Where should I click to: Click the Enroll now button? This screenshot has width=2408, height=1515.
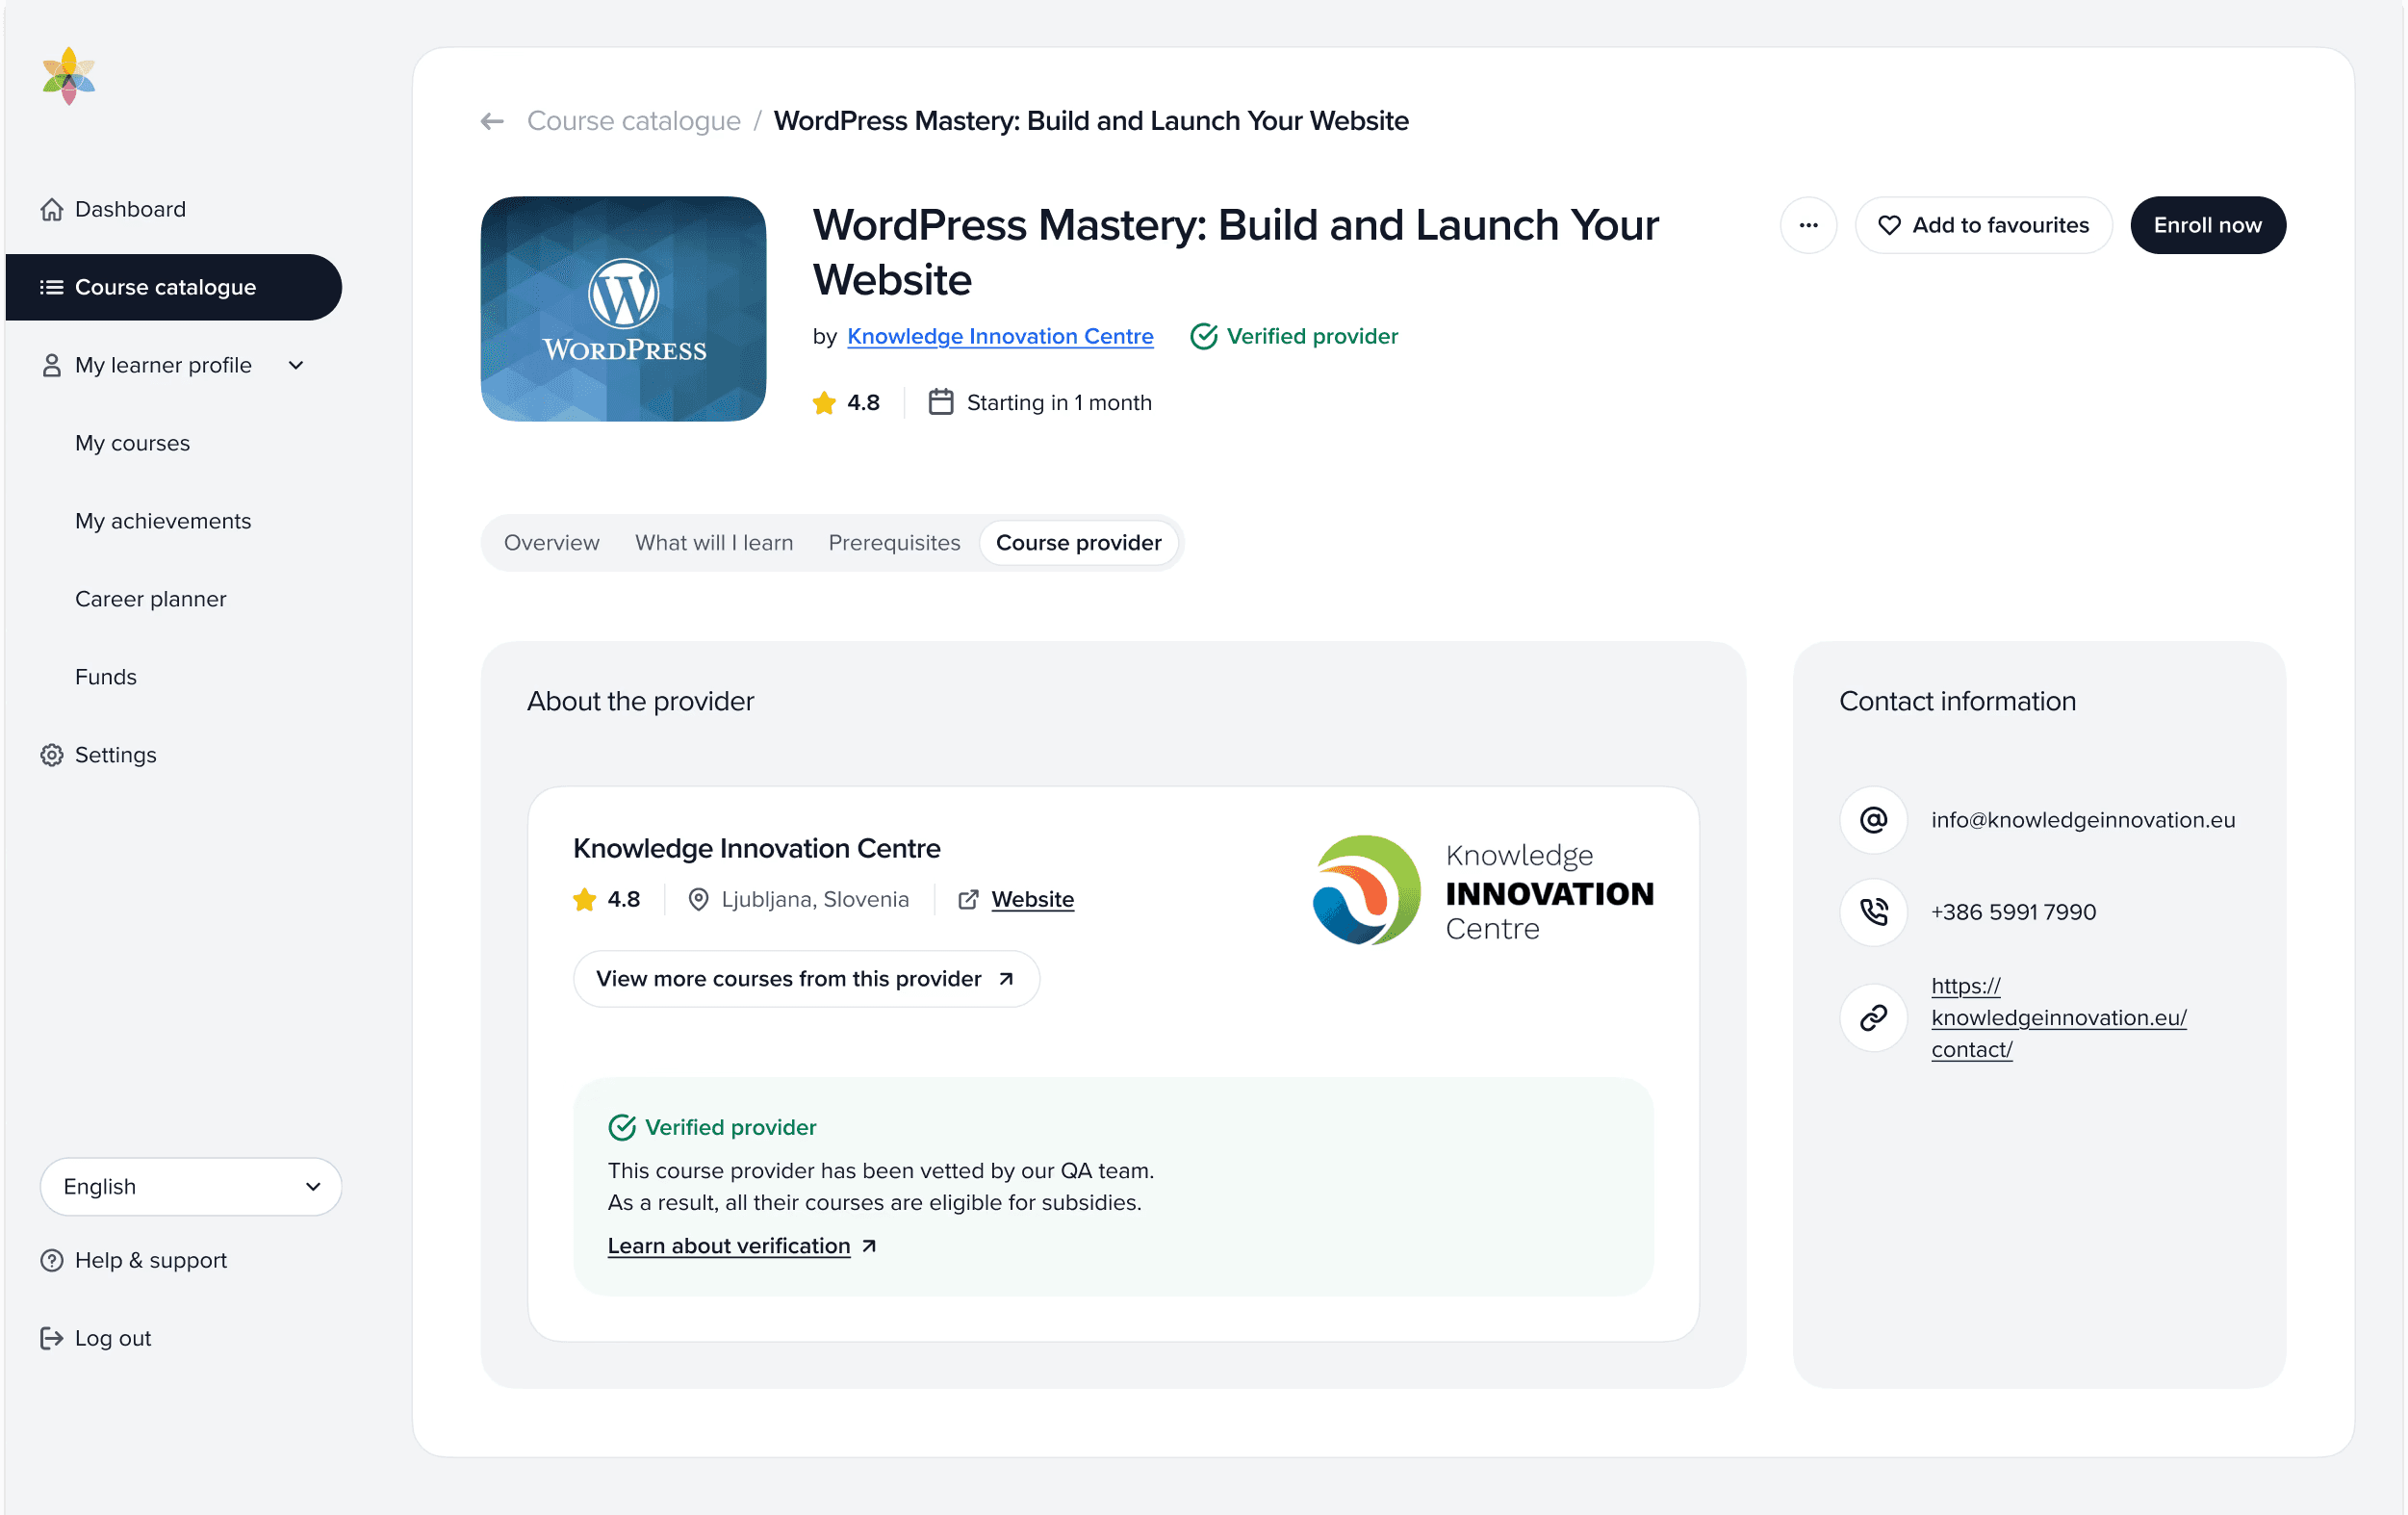coord(2207,225)
